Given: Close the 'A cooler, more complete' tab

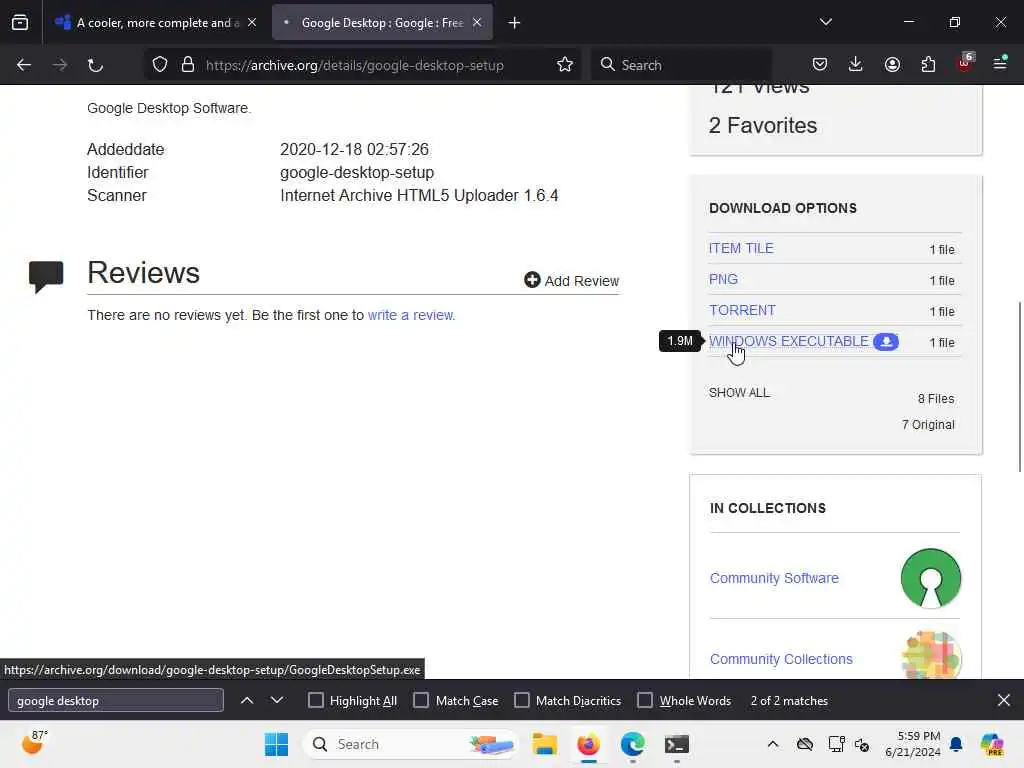Looking at the screenshot, I should pos(252,23).
